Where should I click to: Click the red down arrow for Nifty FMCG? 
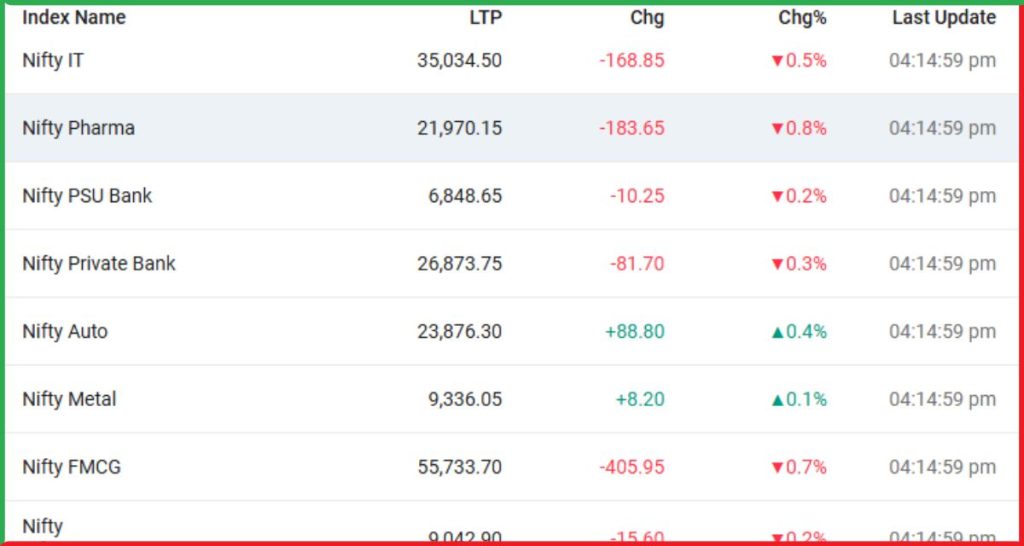776,468
